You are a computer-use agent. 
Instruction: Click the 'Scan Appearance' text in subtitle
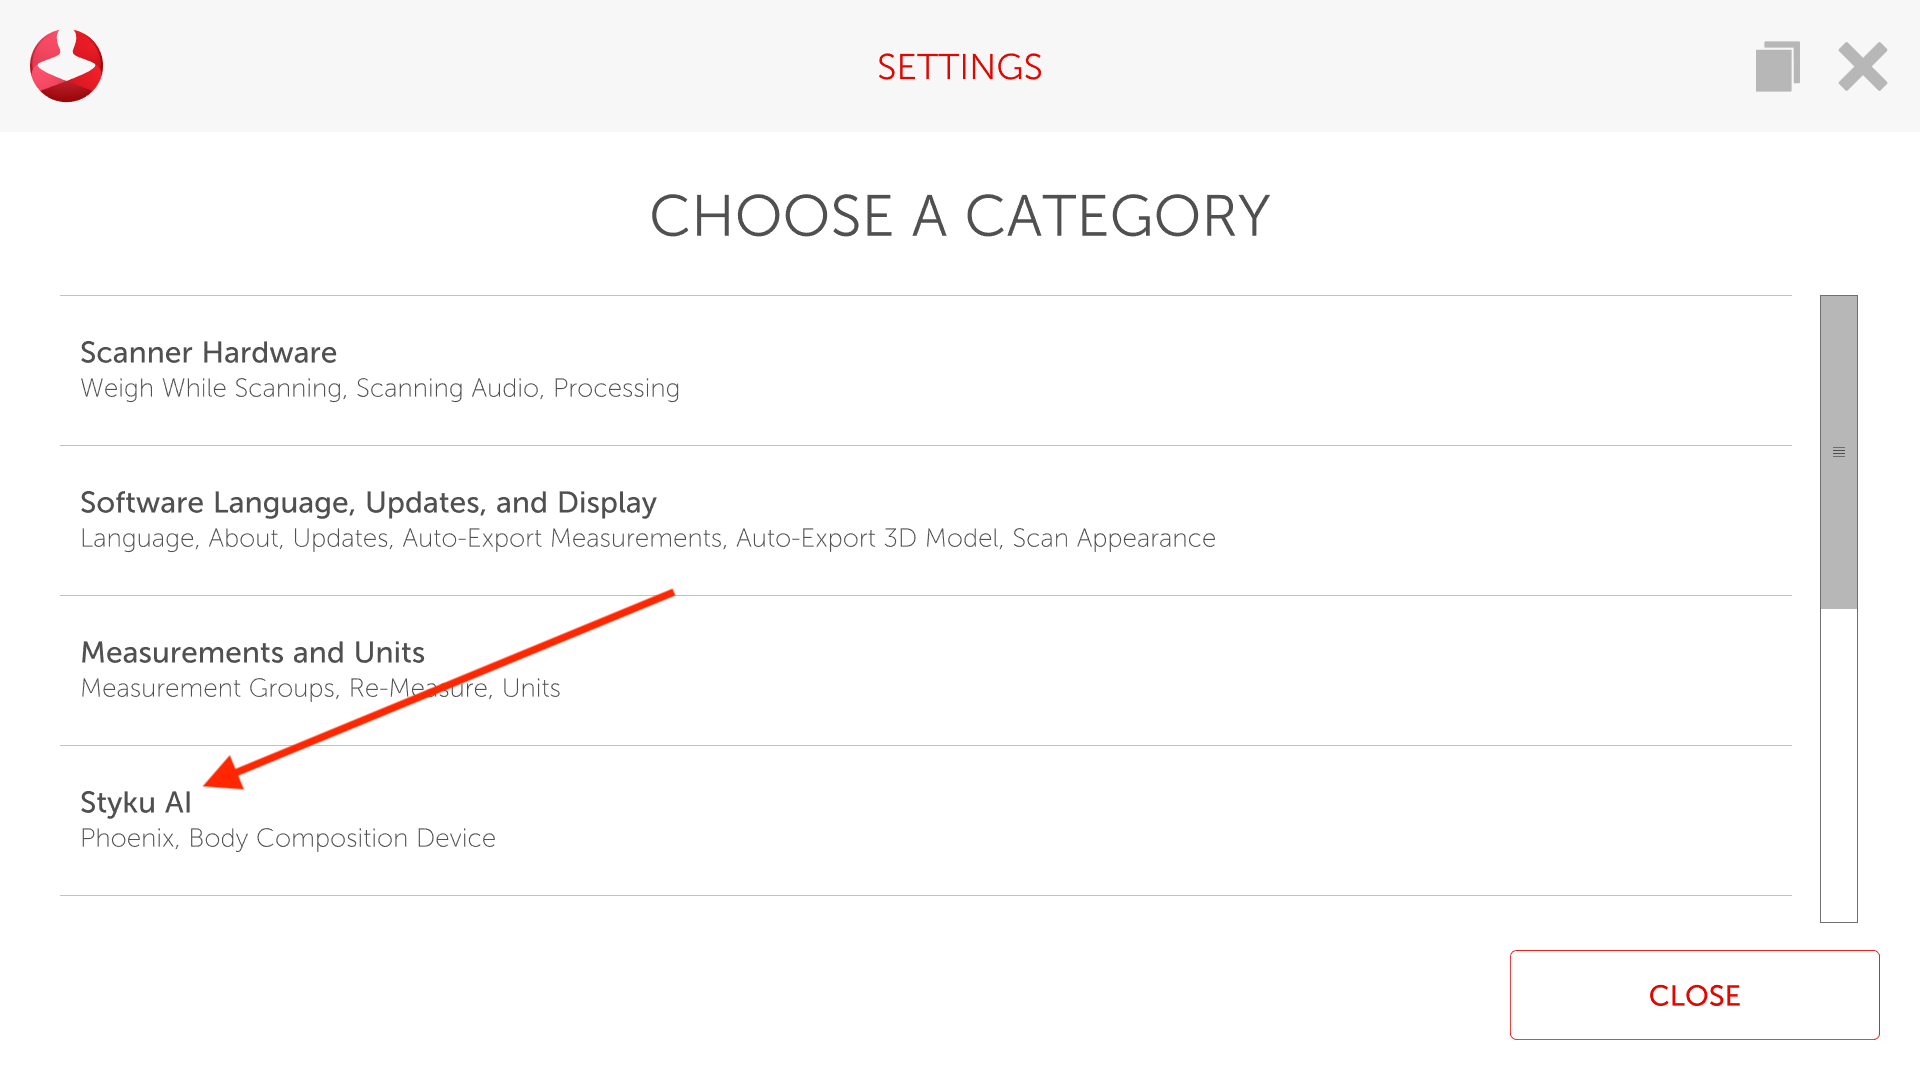tap(1113, 539)
